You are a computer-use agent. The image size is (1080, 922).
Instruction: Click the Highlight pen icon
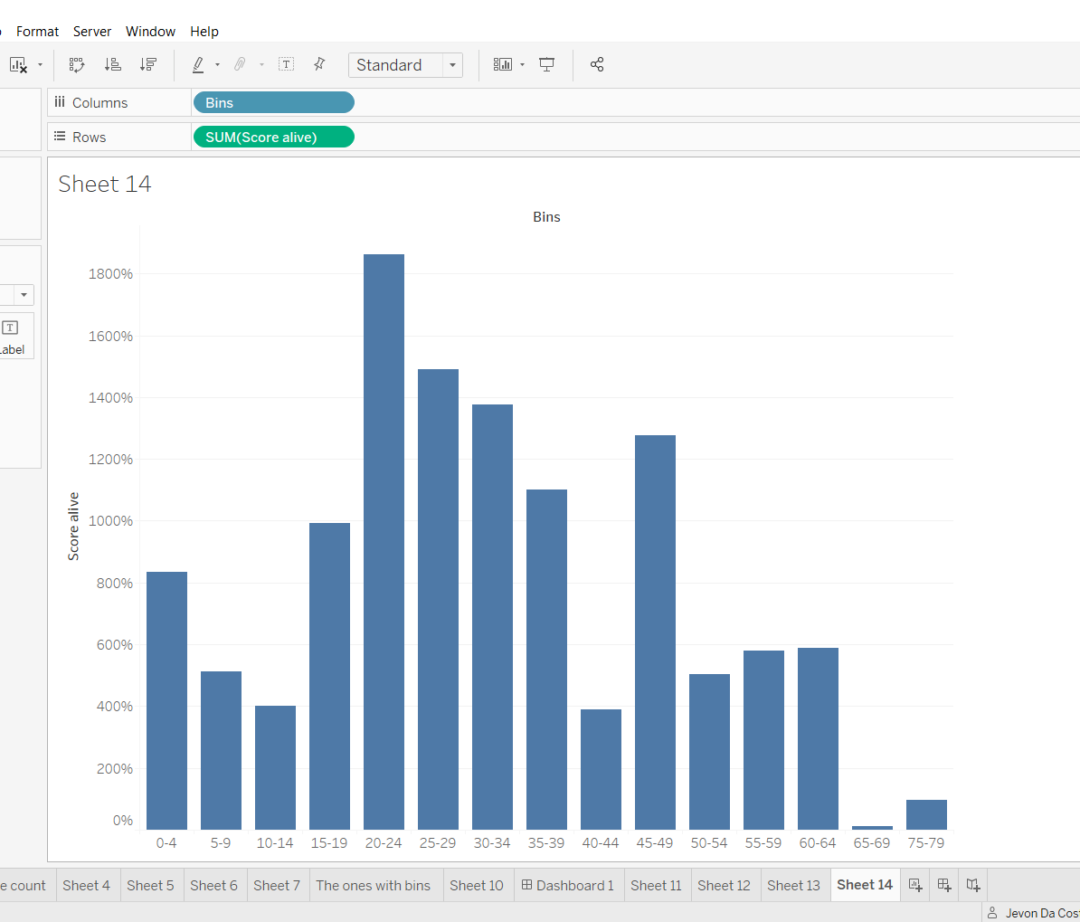(198, 65)
